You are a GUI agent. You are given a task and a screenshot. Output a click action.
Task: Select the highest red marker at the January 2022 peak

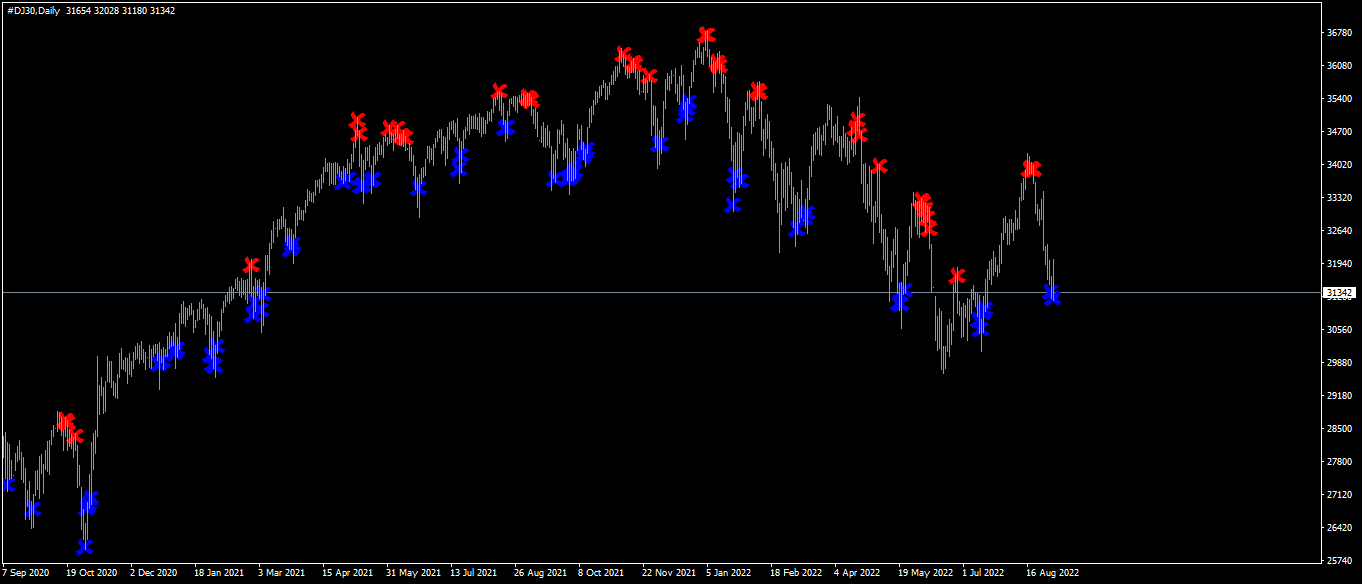[707, 35]
